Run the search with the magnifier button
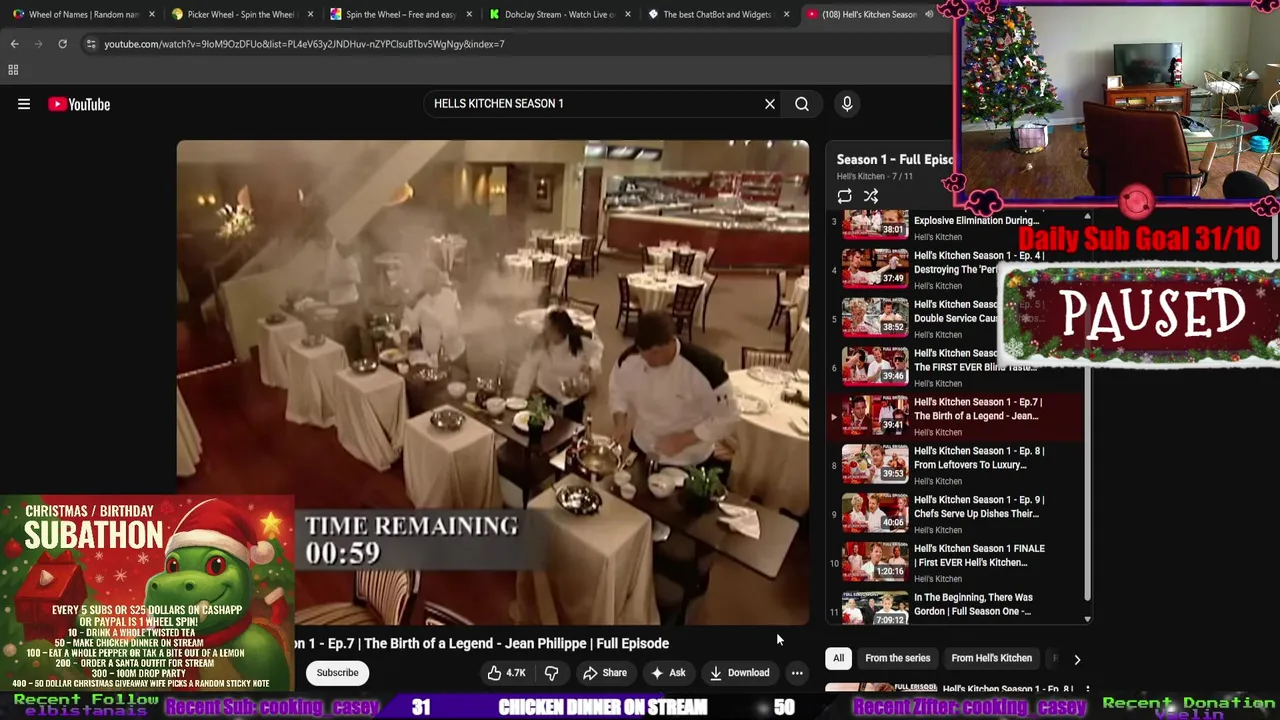1280x720 pixels. click(x=802, y=104)
